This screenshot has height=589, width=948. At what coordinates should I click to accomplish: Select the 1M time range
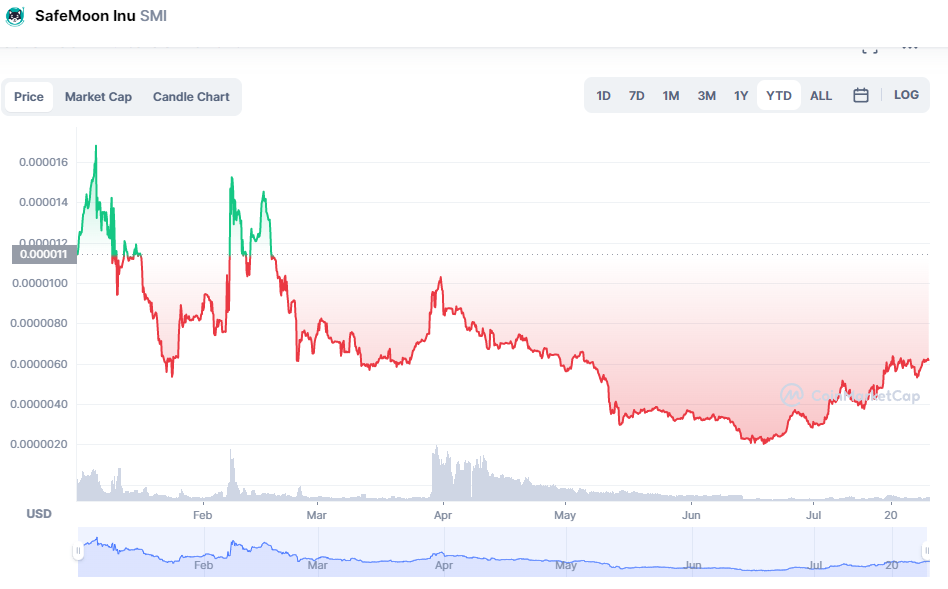670,96
